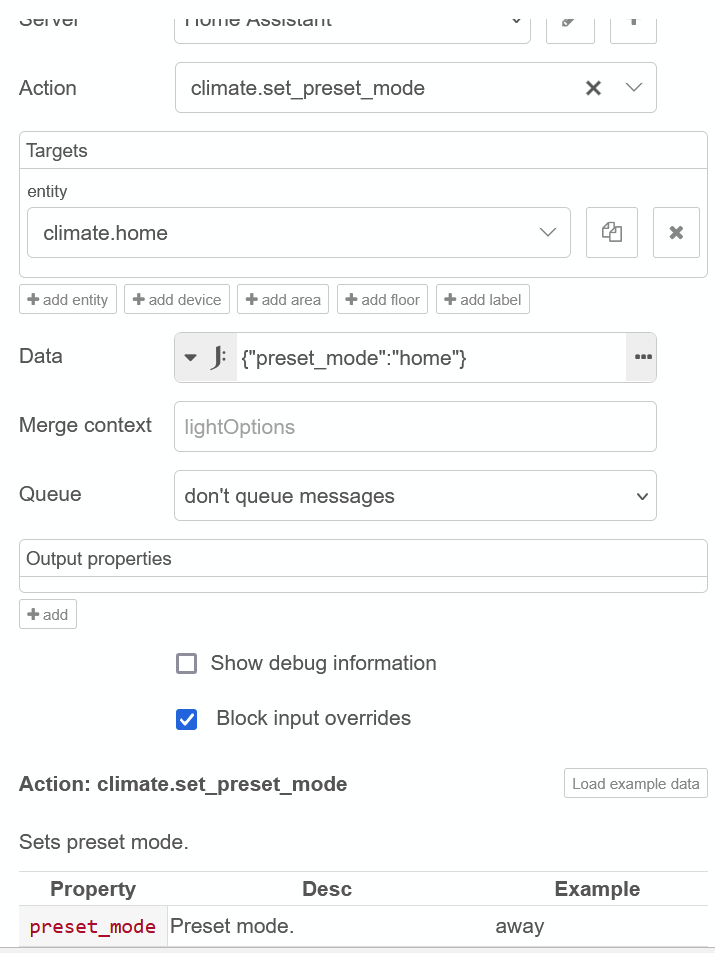715x953 pixels.
Task: Click Load example data button
Action: [x=635, y=784]
